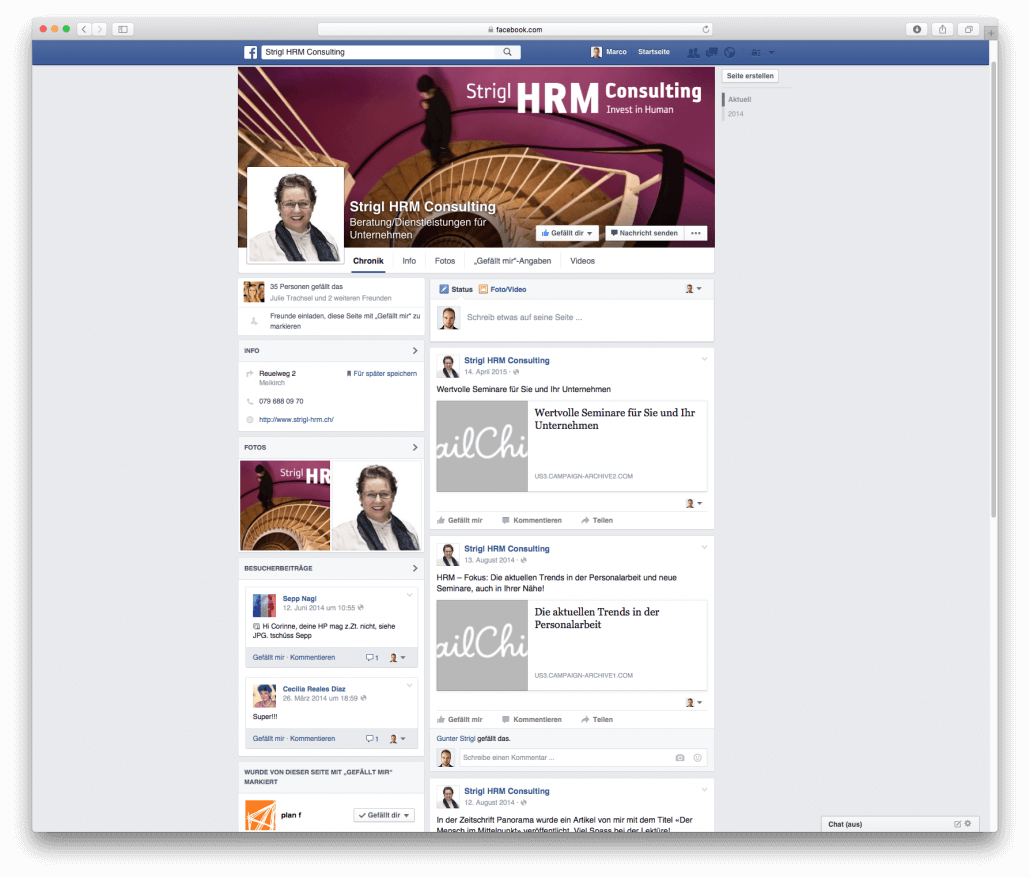Open options chevron on 14. April 2015 post
The height and width of the screenshot is (878, 1030).
[704, 359]
